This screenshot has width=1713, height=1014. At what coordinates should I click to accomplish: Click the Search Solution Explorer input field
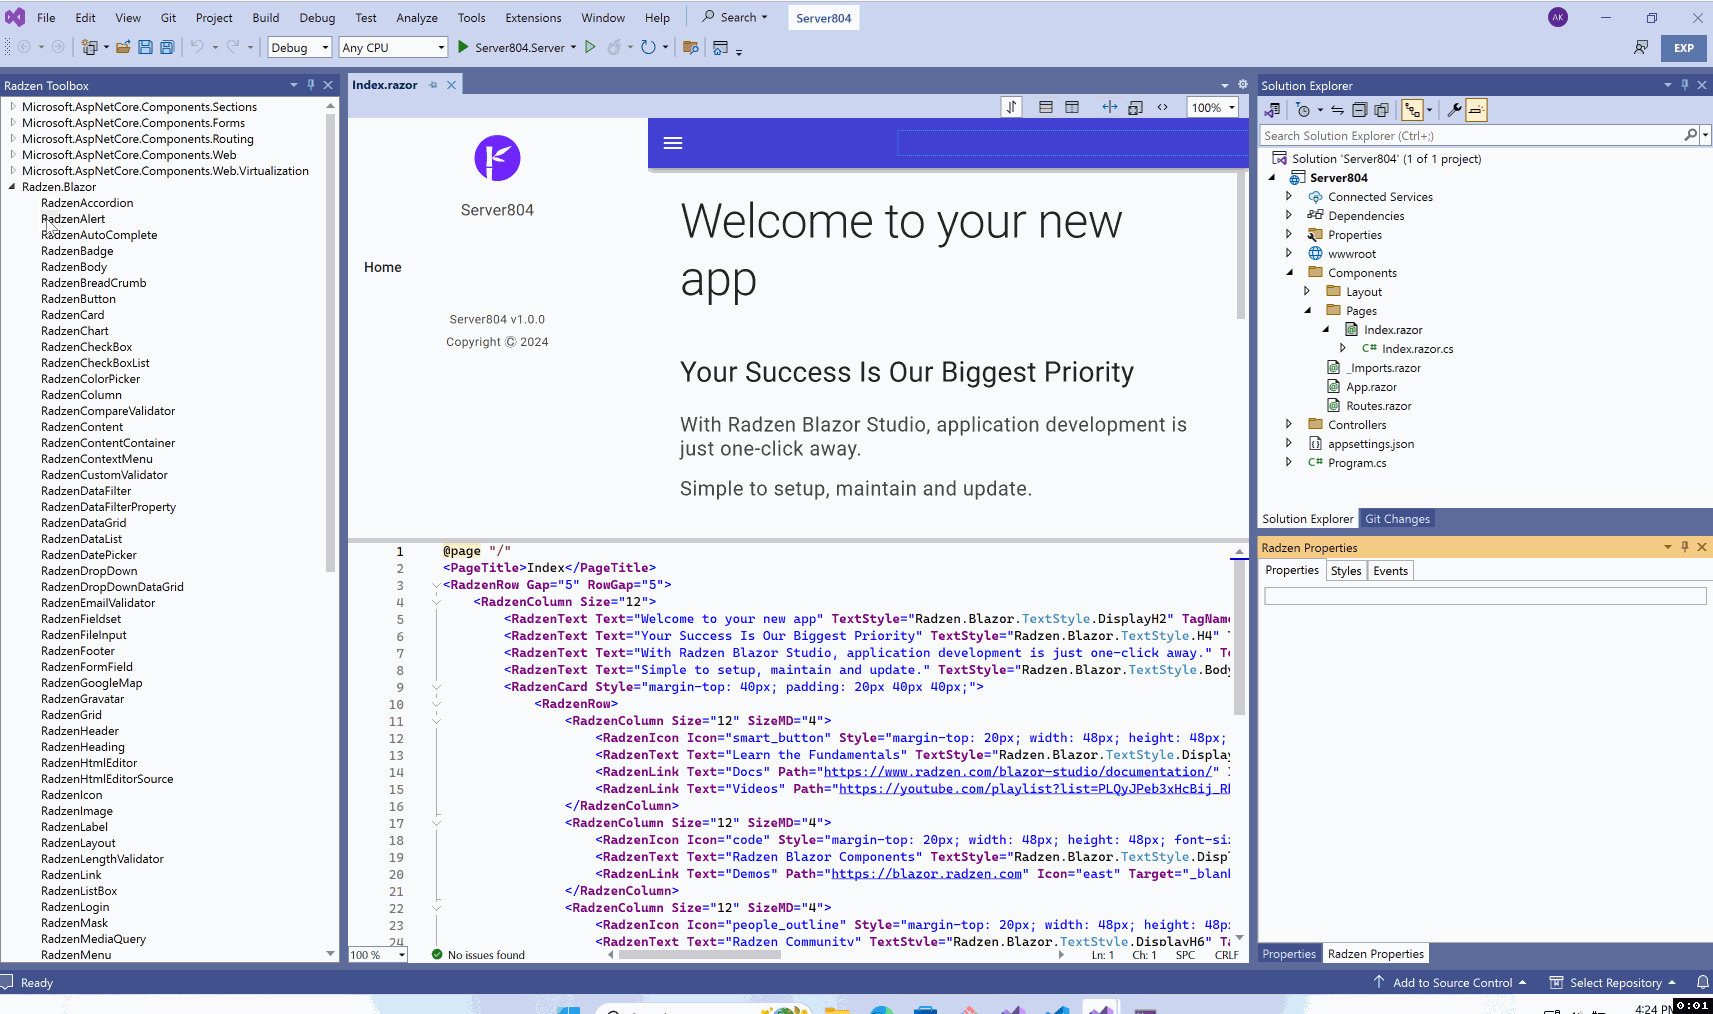pos(1470,136)
